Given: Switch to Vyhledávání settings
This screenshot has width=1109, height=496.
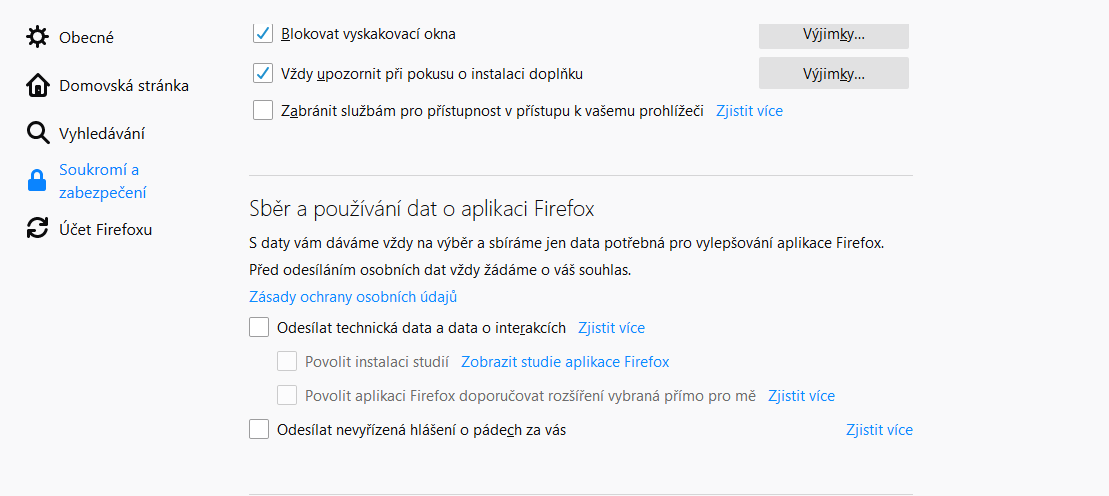Looking at the screenshot, I should [102, 133].
